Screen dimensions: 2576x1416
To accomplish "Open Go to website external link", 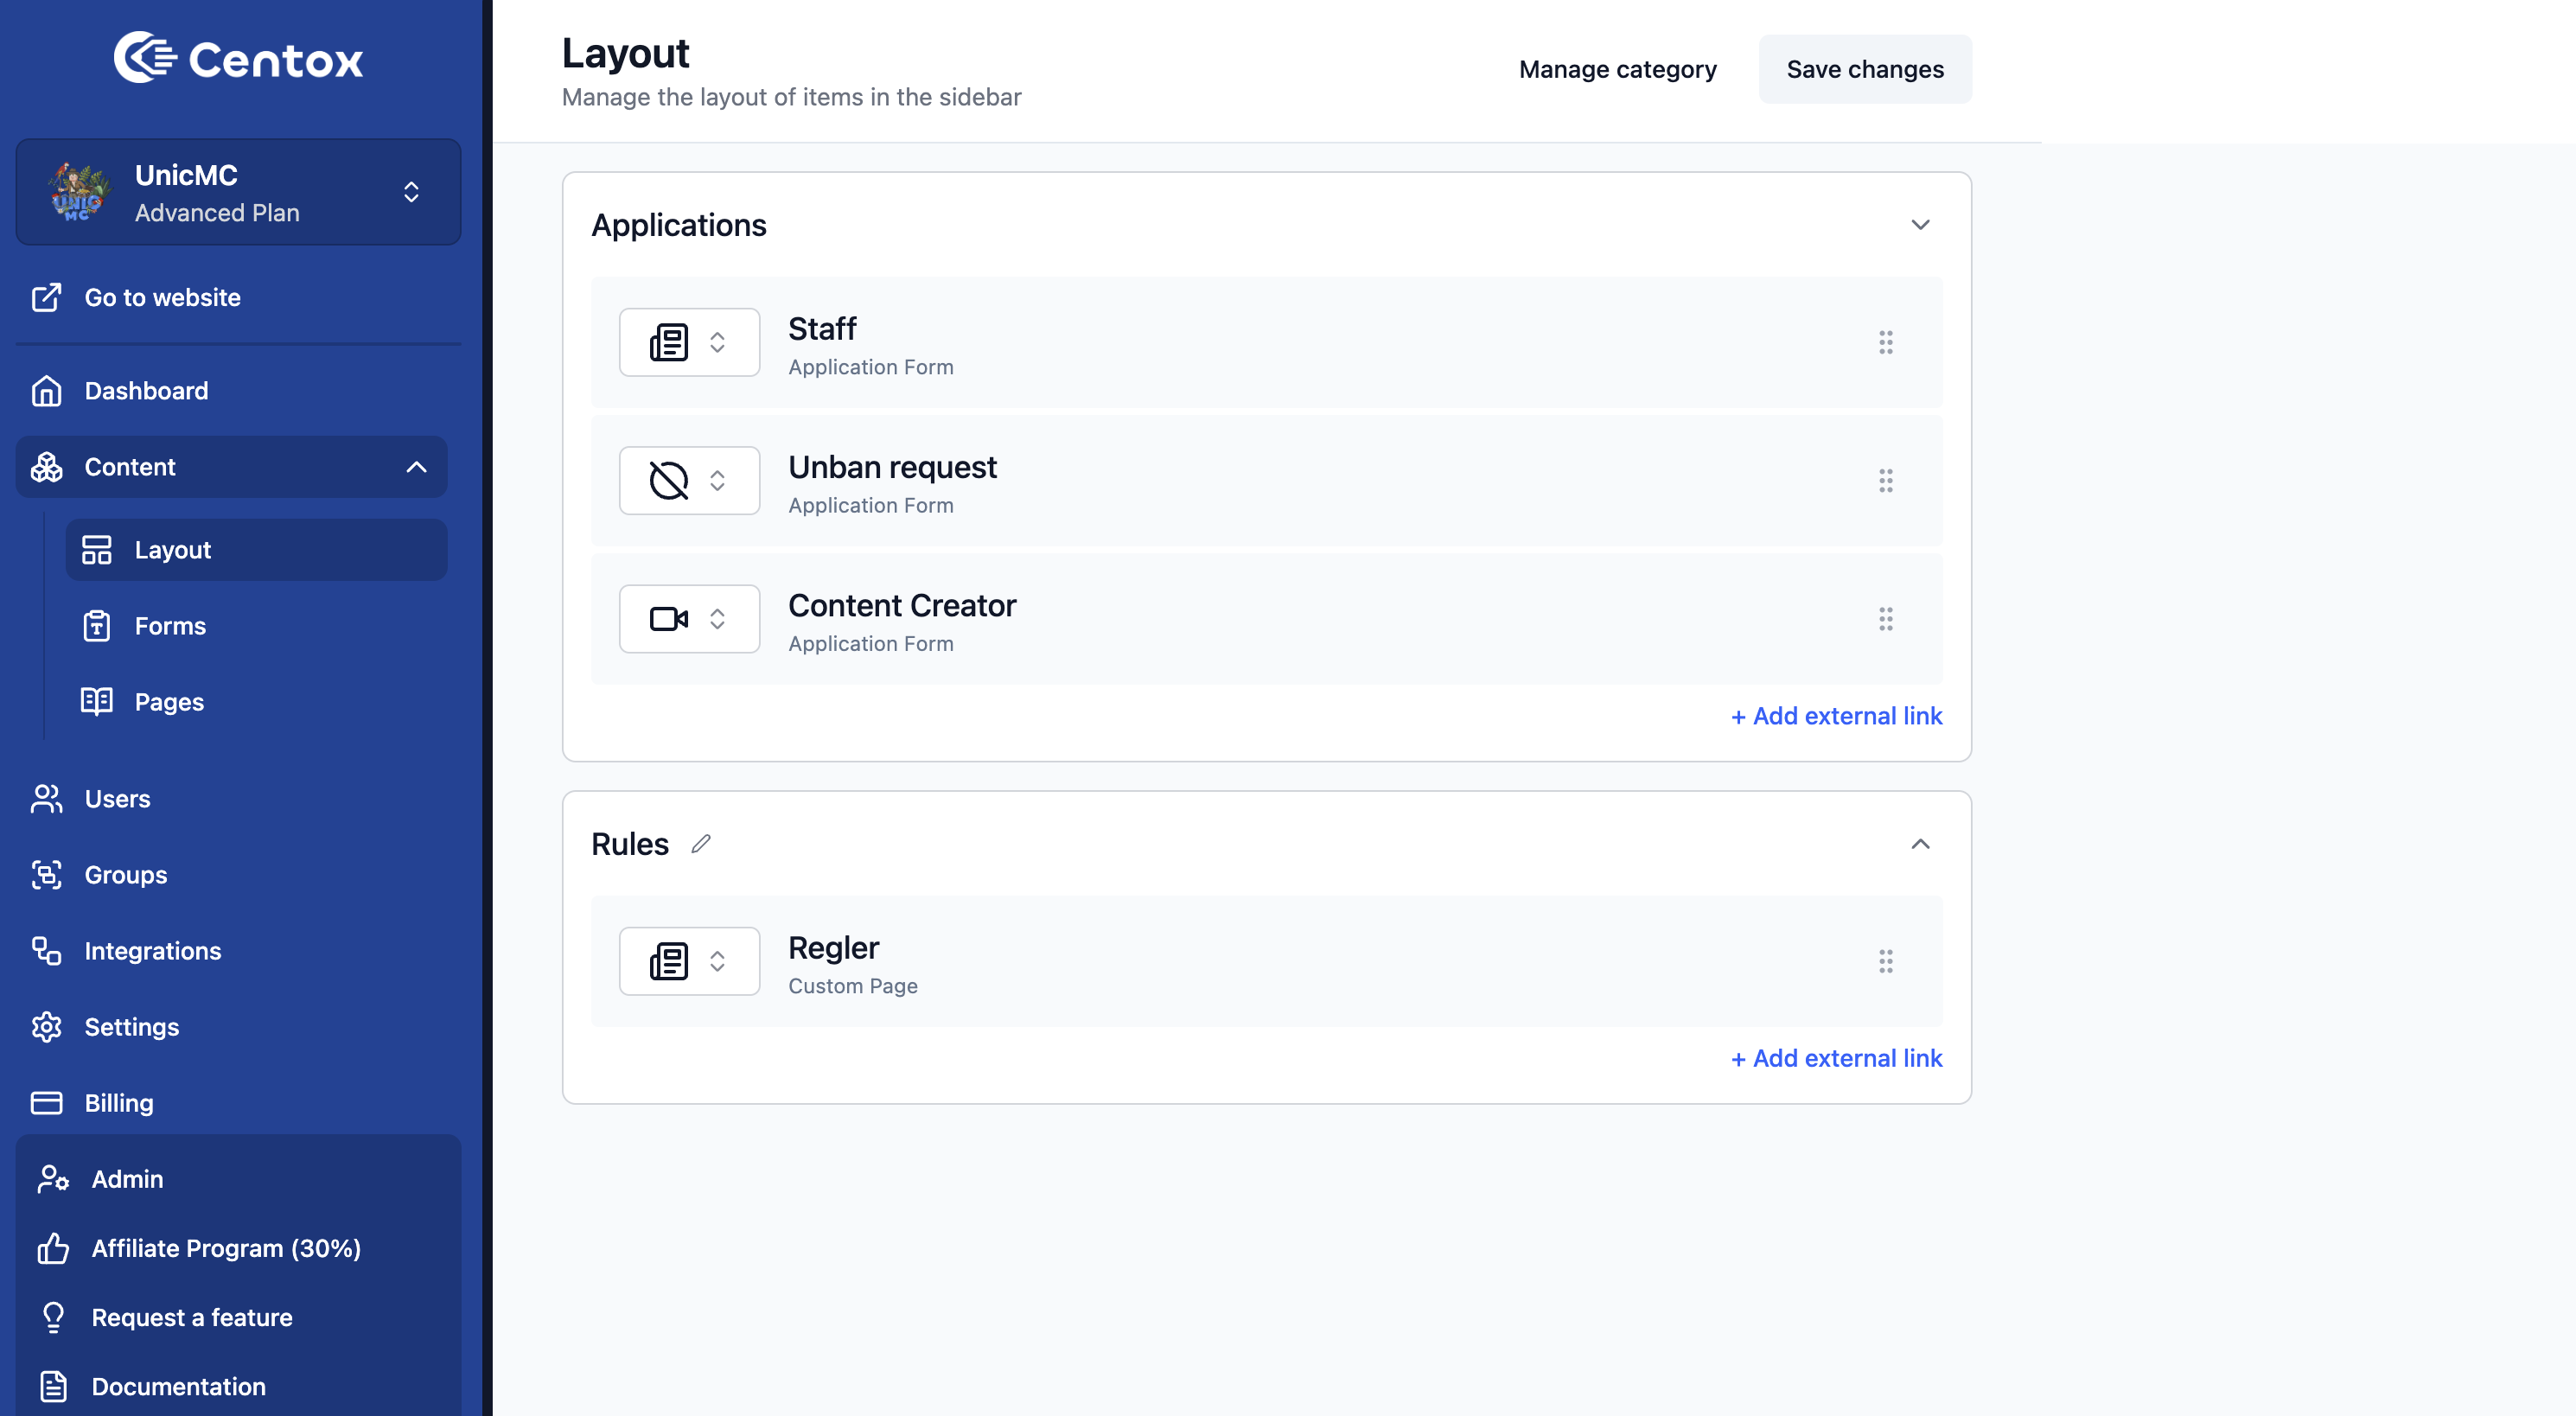I will click(x=162, y=297).
